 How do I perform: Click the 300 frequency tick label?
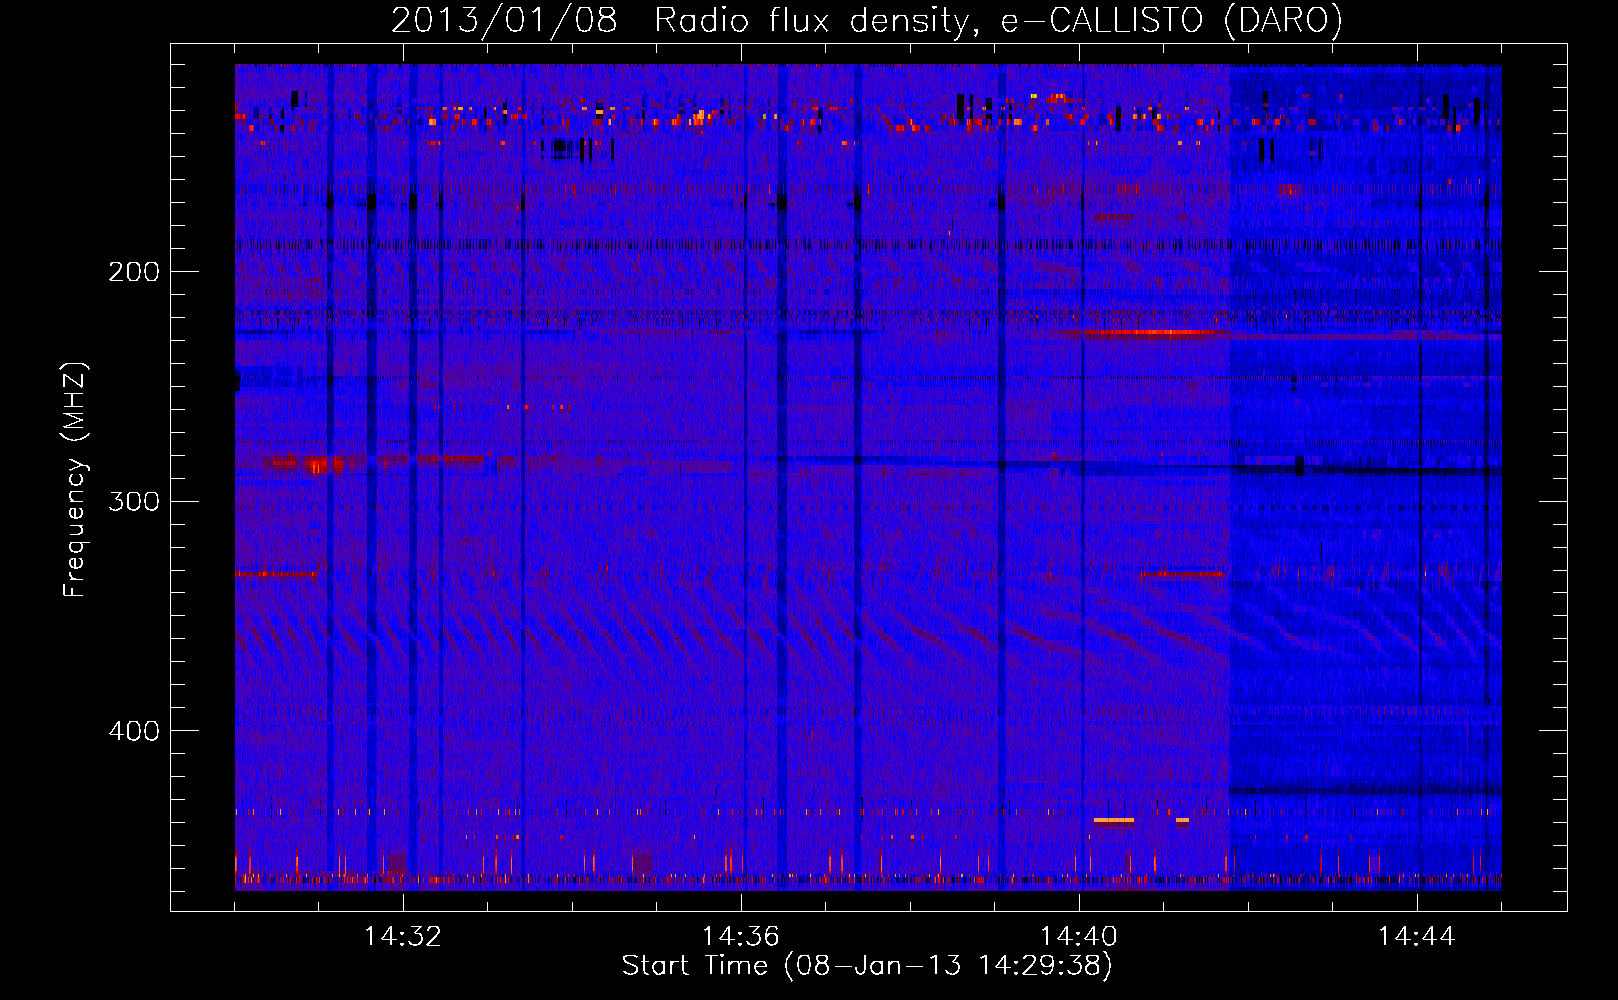pyautogui.click(x=134, y=501)
